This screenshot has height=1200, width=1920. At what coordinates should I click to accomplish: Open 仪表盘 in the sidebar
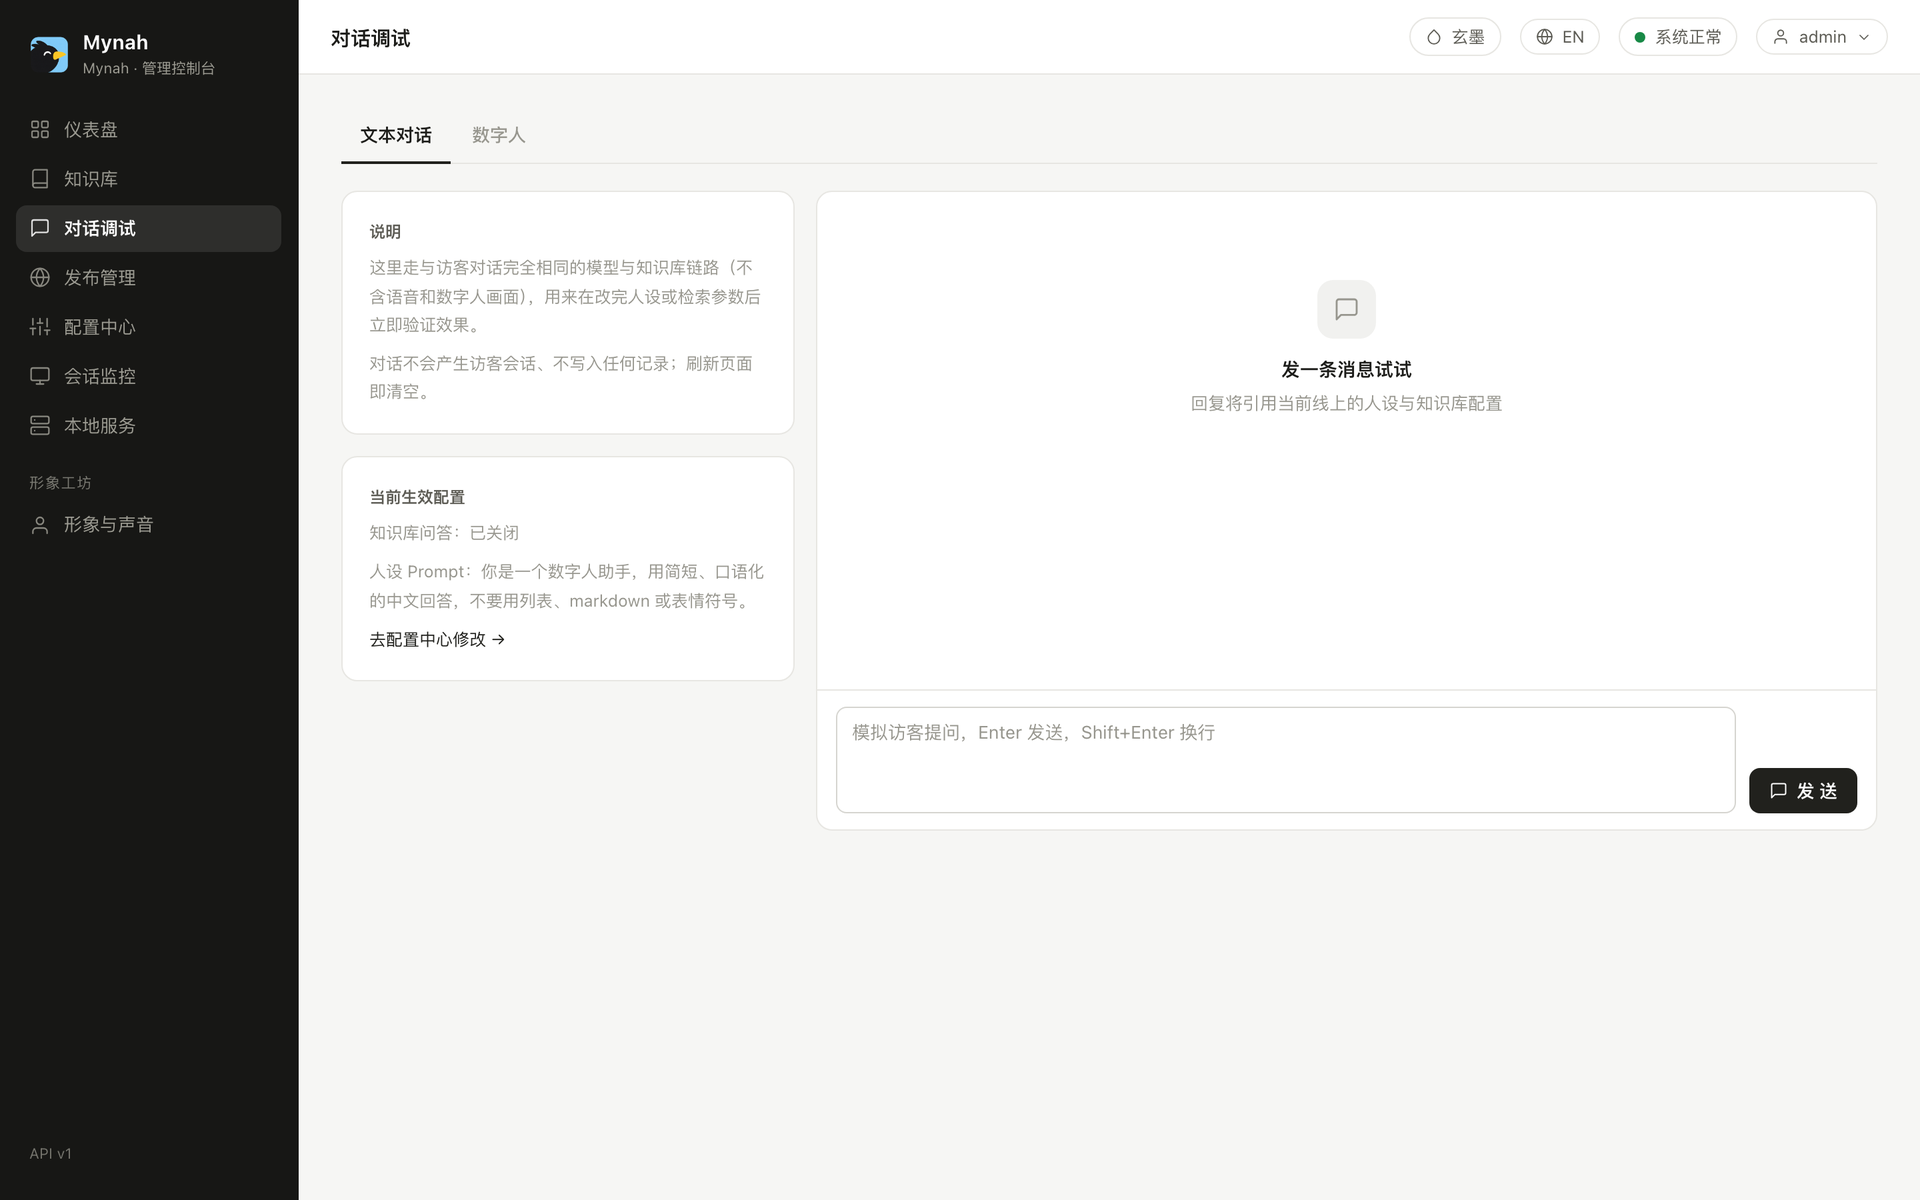coord(148,129)
